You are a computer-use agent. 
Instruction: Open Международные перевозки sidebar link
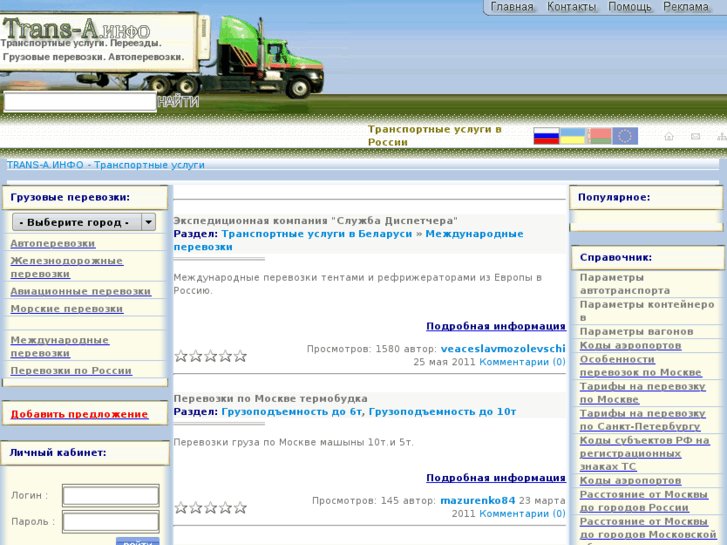point(60,346)
